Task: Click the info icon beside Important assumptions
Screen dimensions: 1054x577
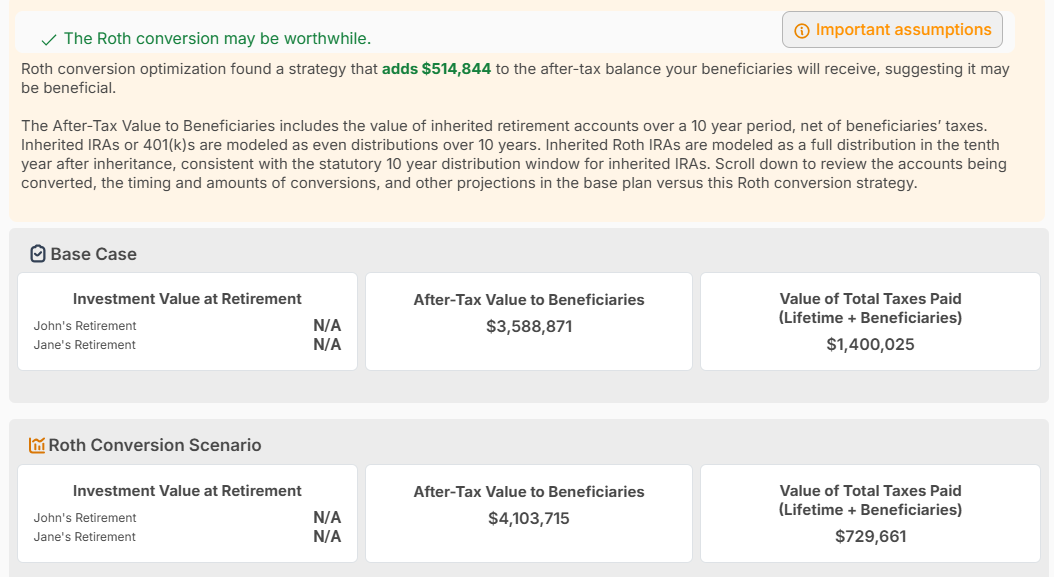Action: pyautogui.click(x=801, y=31)
